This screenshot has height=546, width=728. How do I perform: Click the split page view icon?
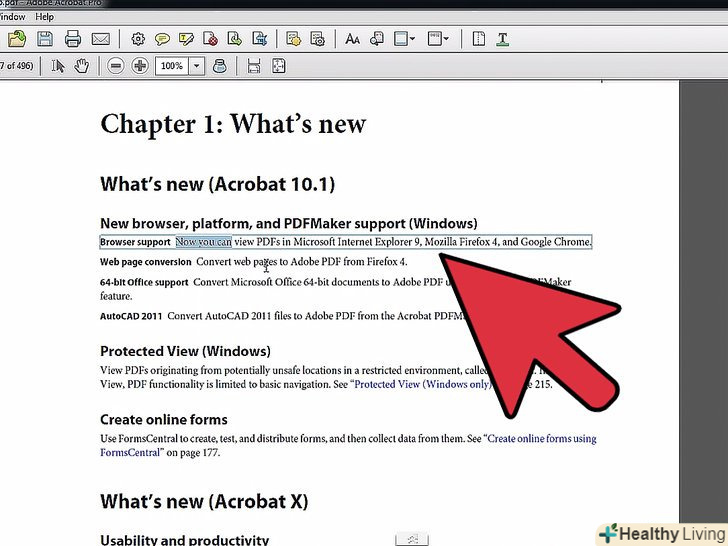pos(479,39)
